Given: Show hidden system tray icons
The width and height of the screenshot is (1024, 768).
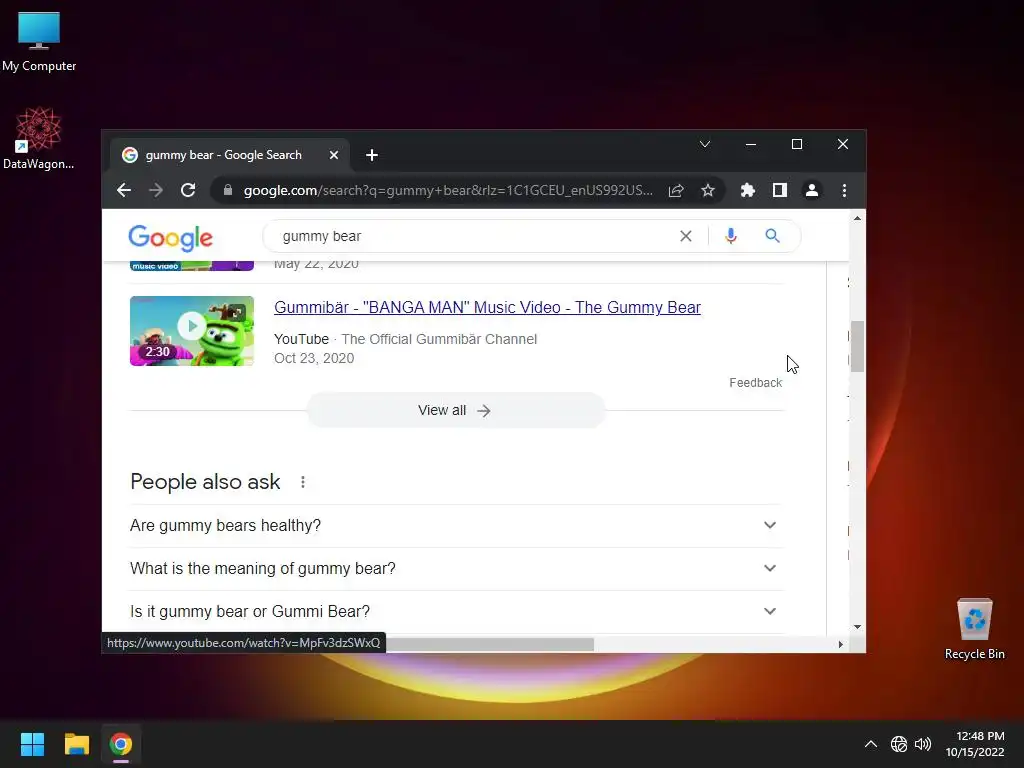Looking at the screenshot, I should tap(871, 744).
